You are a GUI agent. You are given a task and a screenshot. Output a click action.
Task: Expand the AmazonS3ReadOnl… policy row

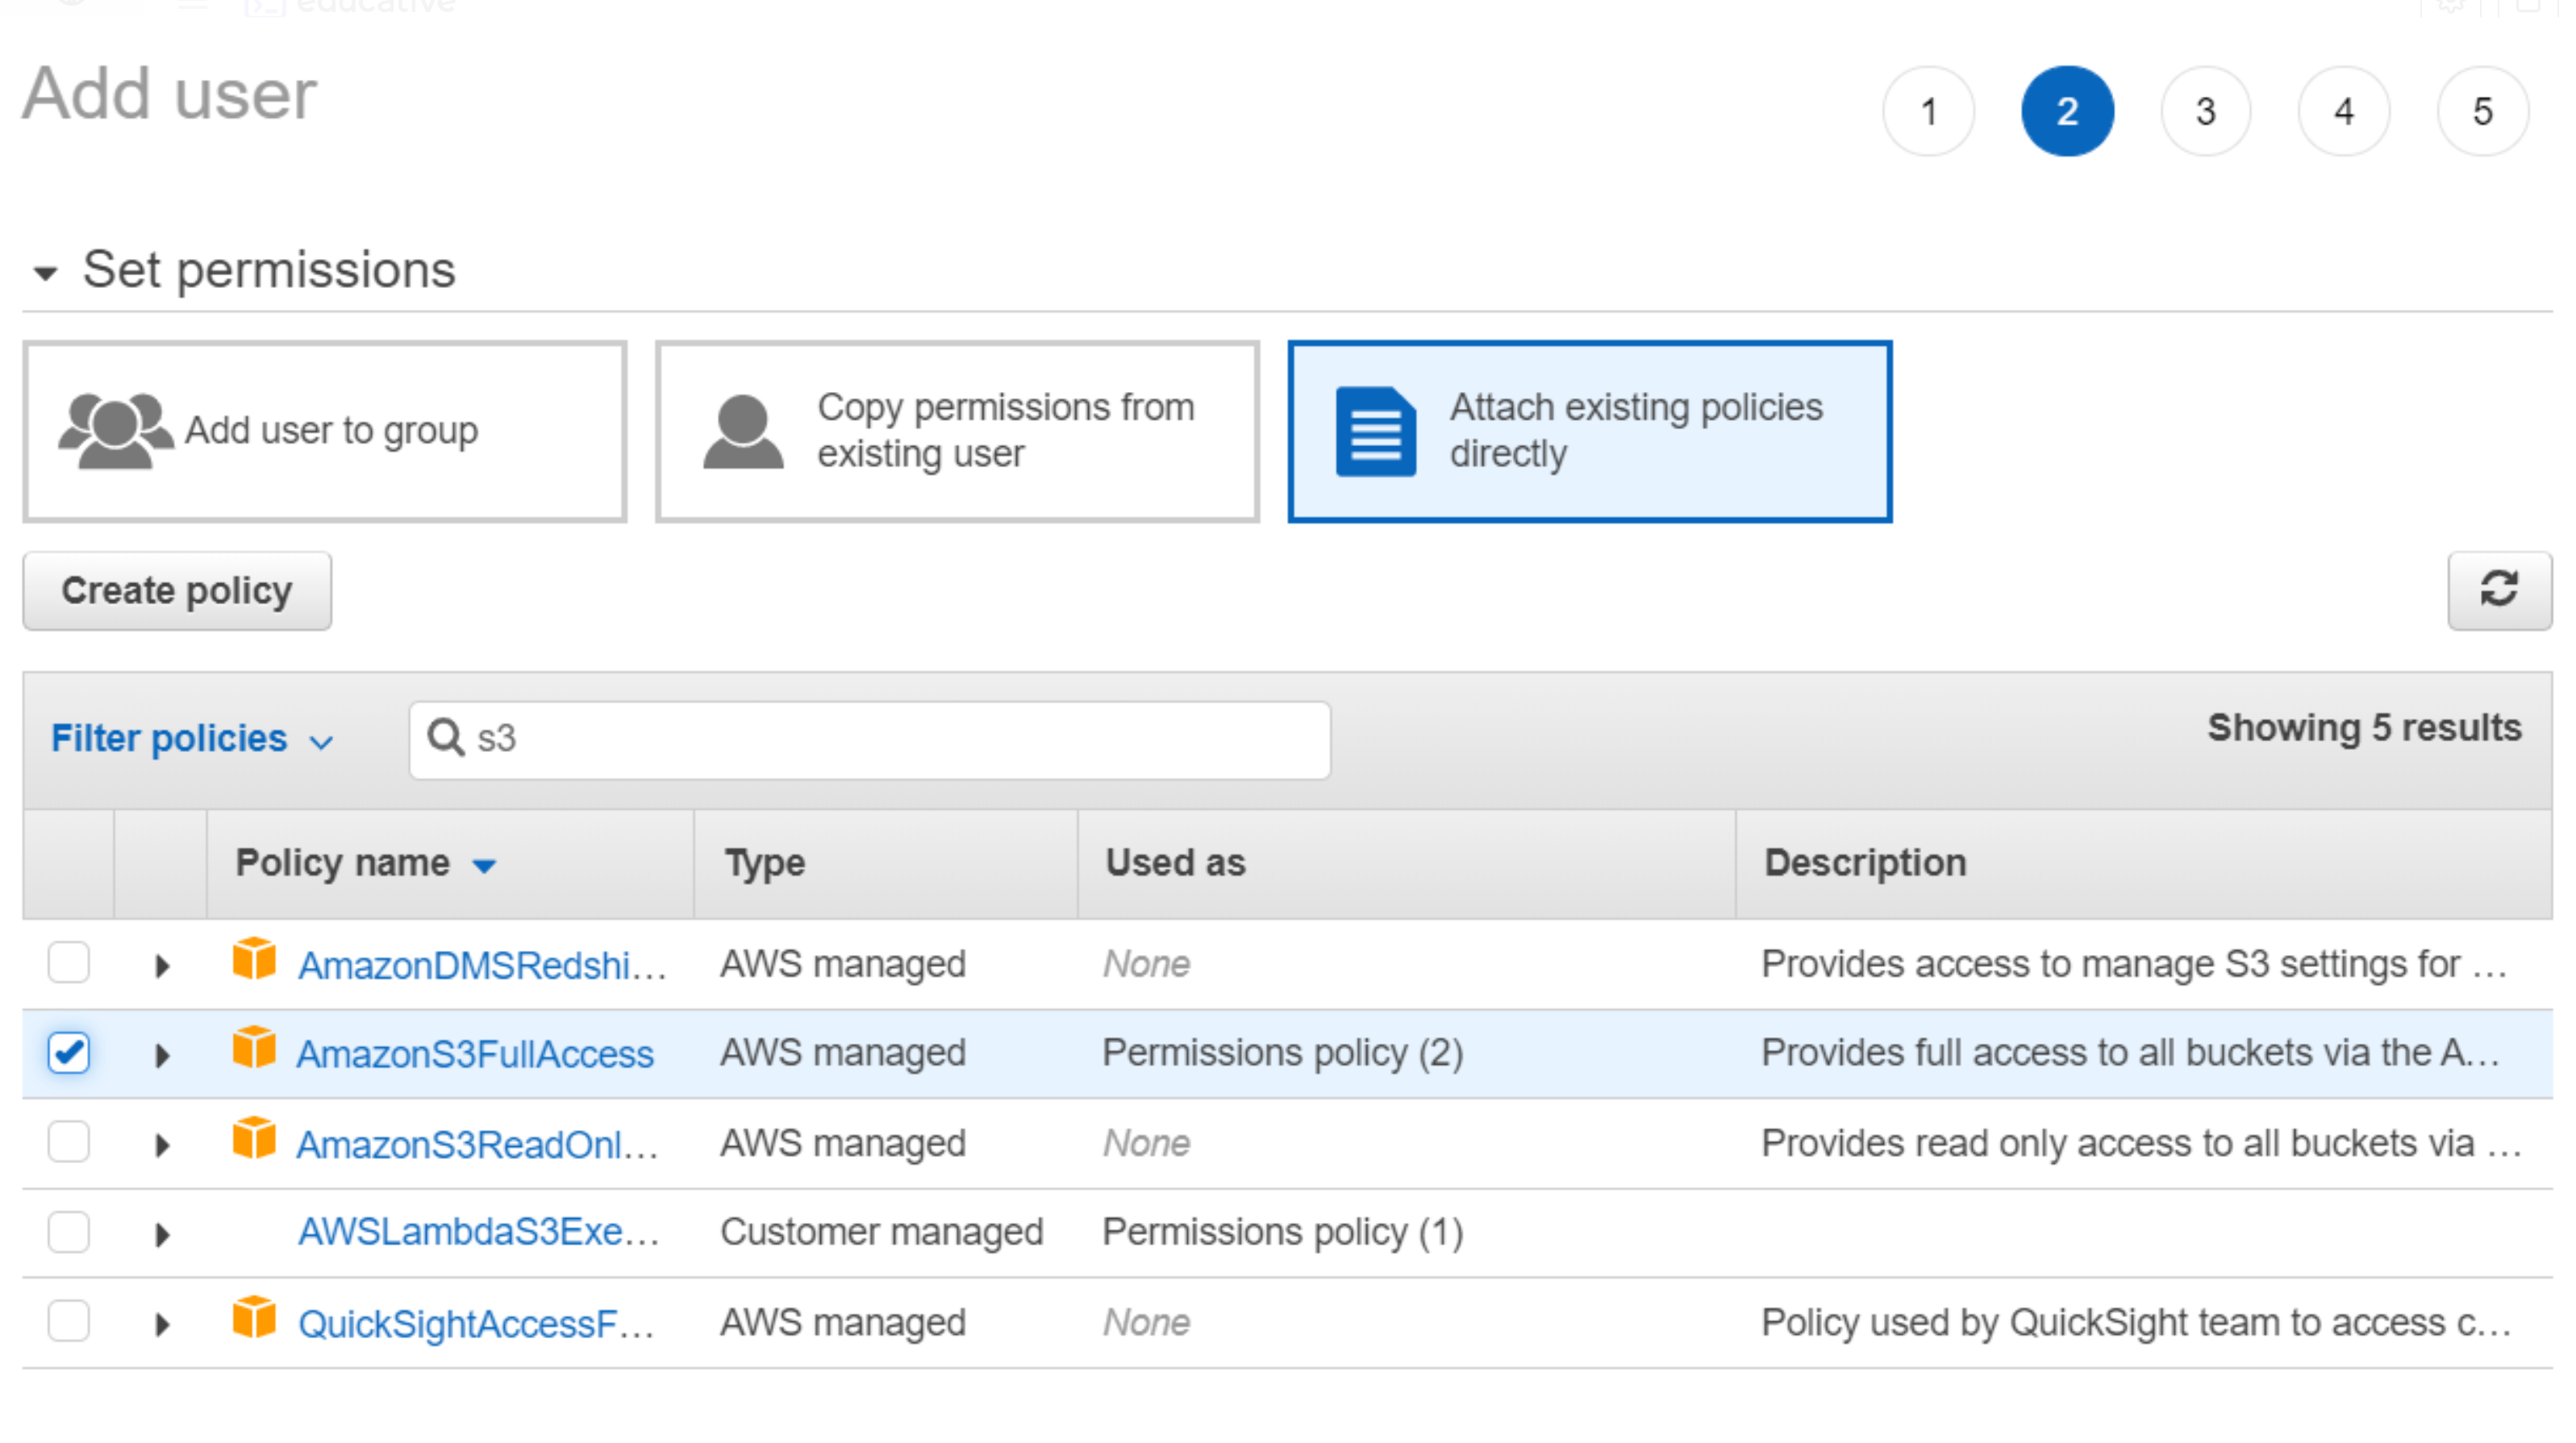click(x=162, y=1145)
